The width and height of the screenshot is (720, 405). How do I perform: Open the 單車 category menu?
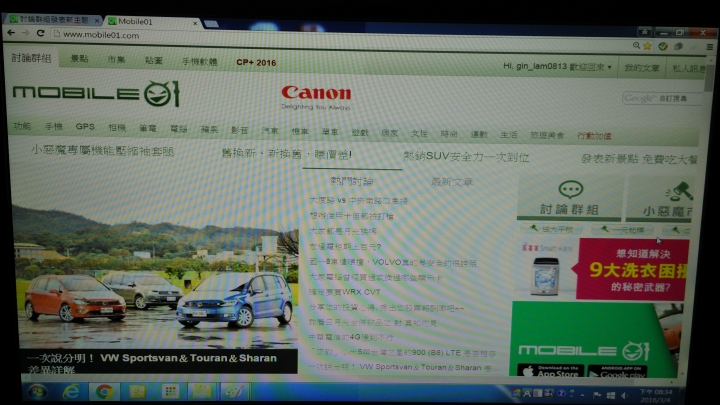coord(330,132)
